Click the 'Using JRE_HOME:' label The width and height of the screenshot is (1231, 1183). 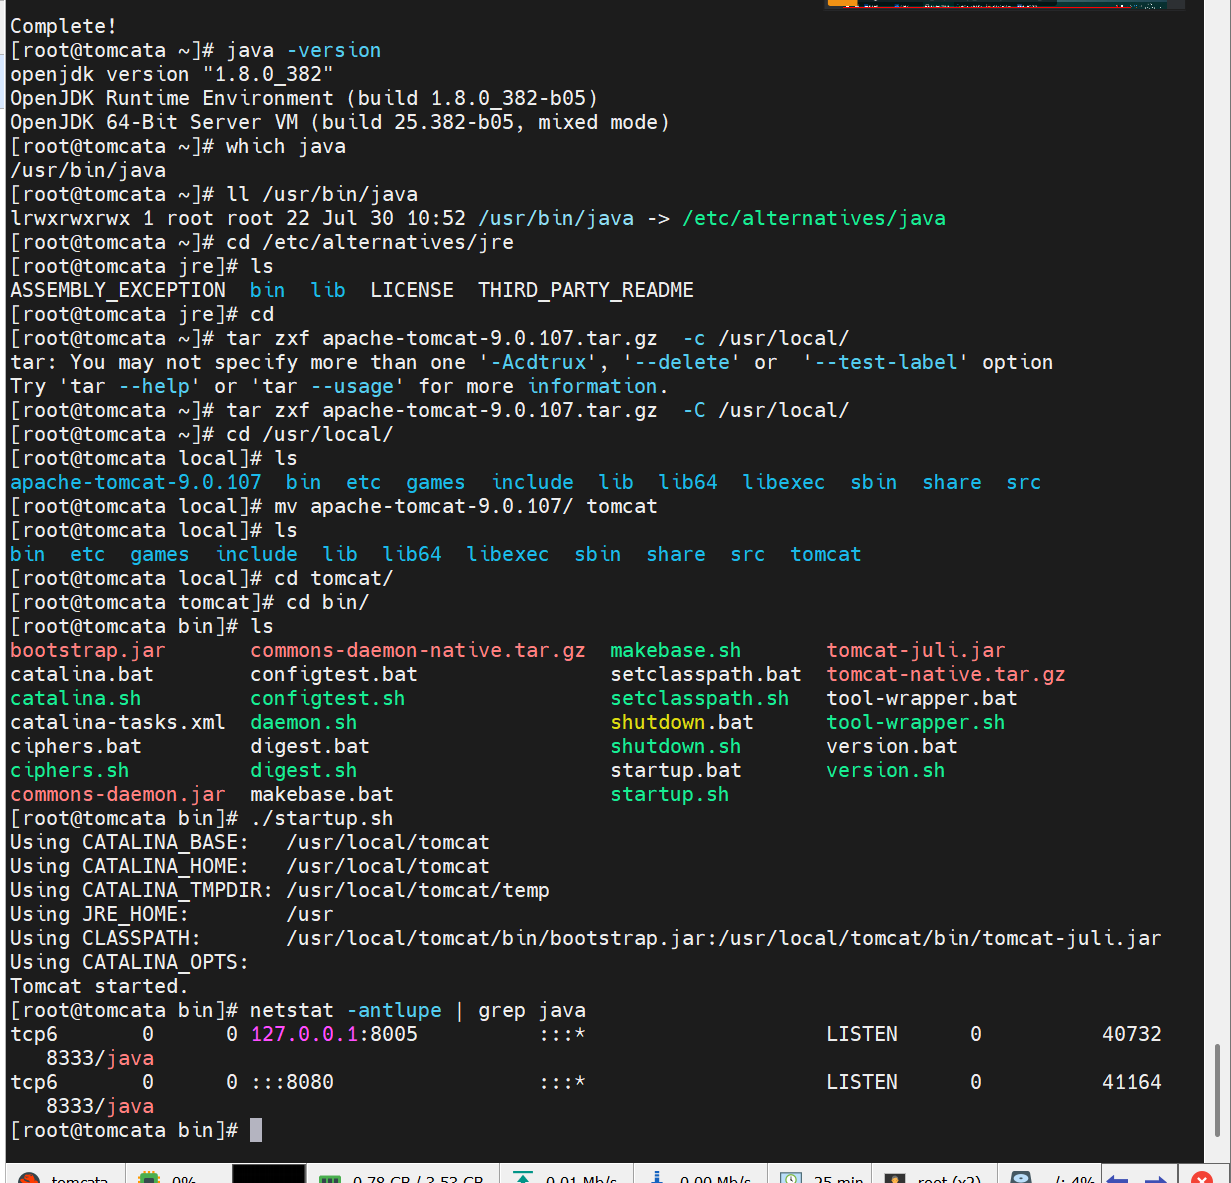(x=100, y=914)
